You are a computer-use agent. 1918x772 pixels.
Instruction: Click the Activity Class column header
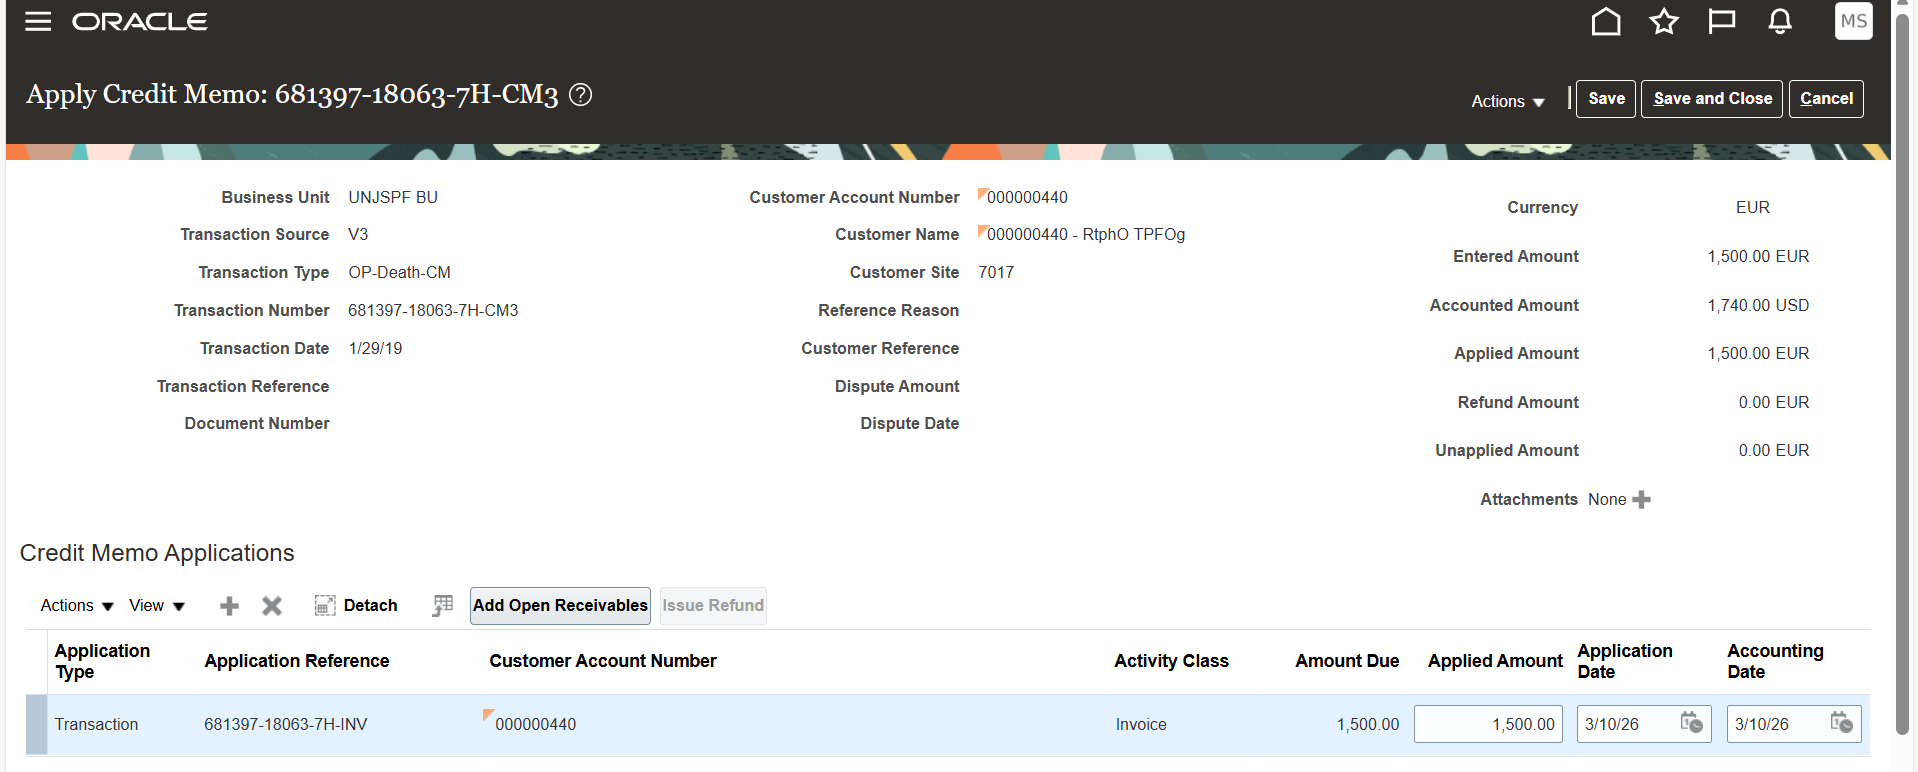click(x=1171, y=661)
